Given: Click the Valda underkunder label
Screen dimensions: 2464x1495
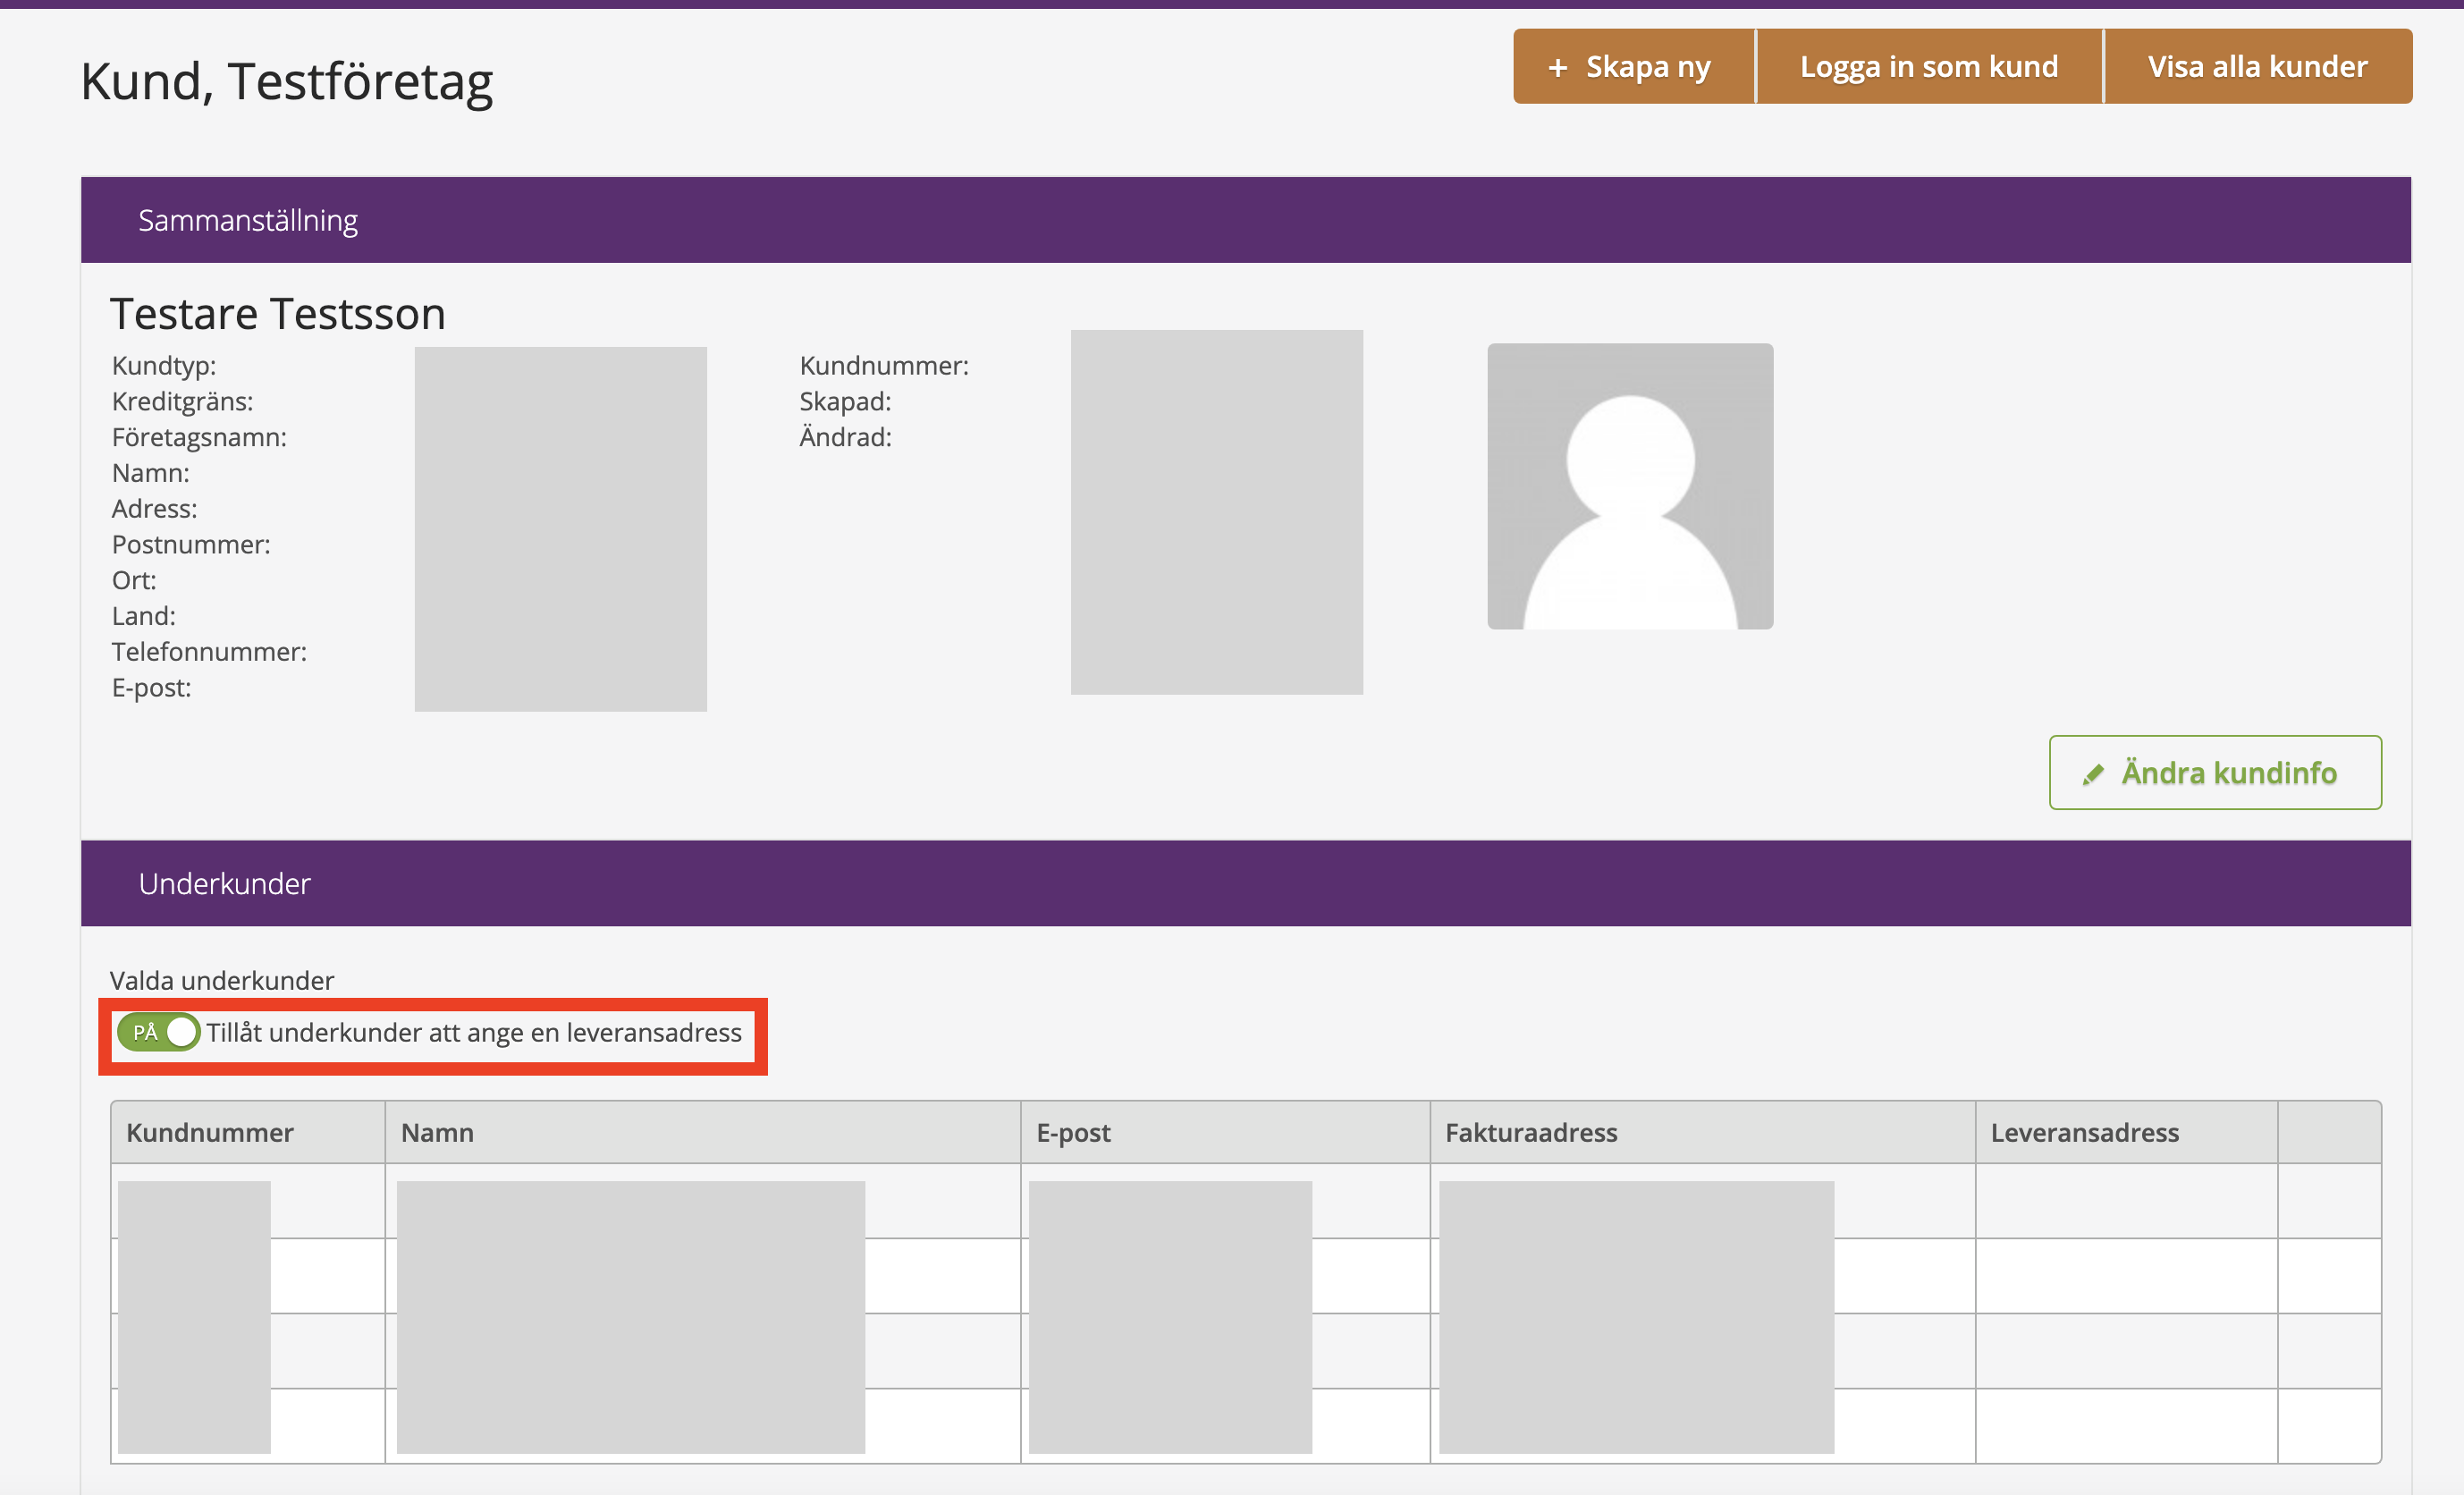Looking at the screenshot, I should (222, 980).
